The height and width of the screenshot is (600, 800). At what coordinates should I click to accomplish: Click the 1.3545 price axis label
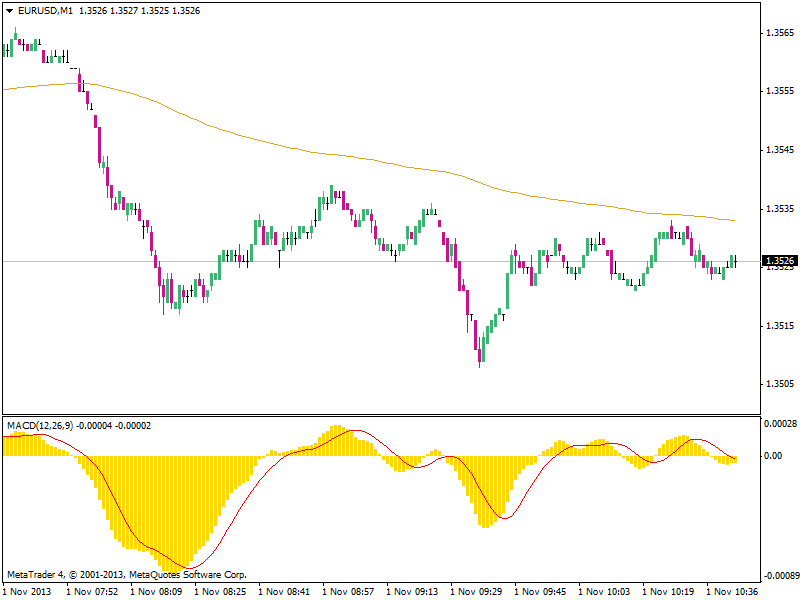click(780, 150)
